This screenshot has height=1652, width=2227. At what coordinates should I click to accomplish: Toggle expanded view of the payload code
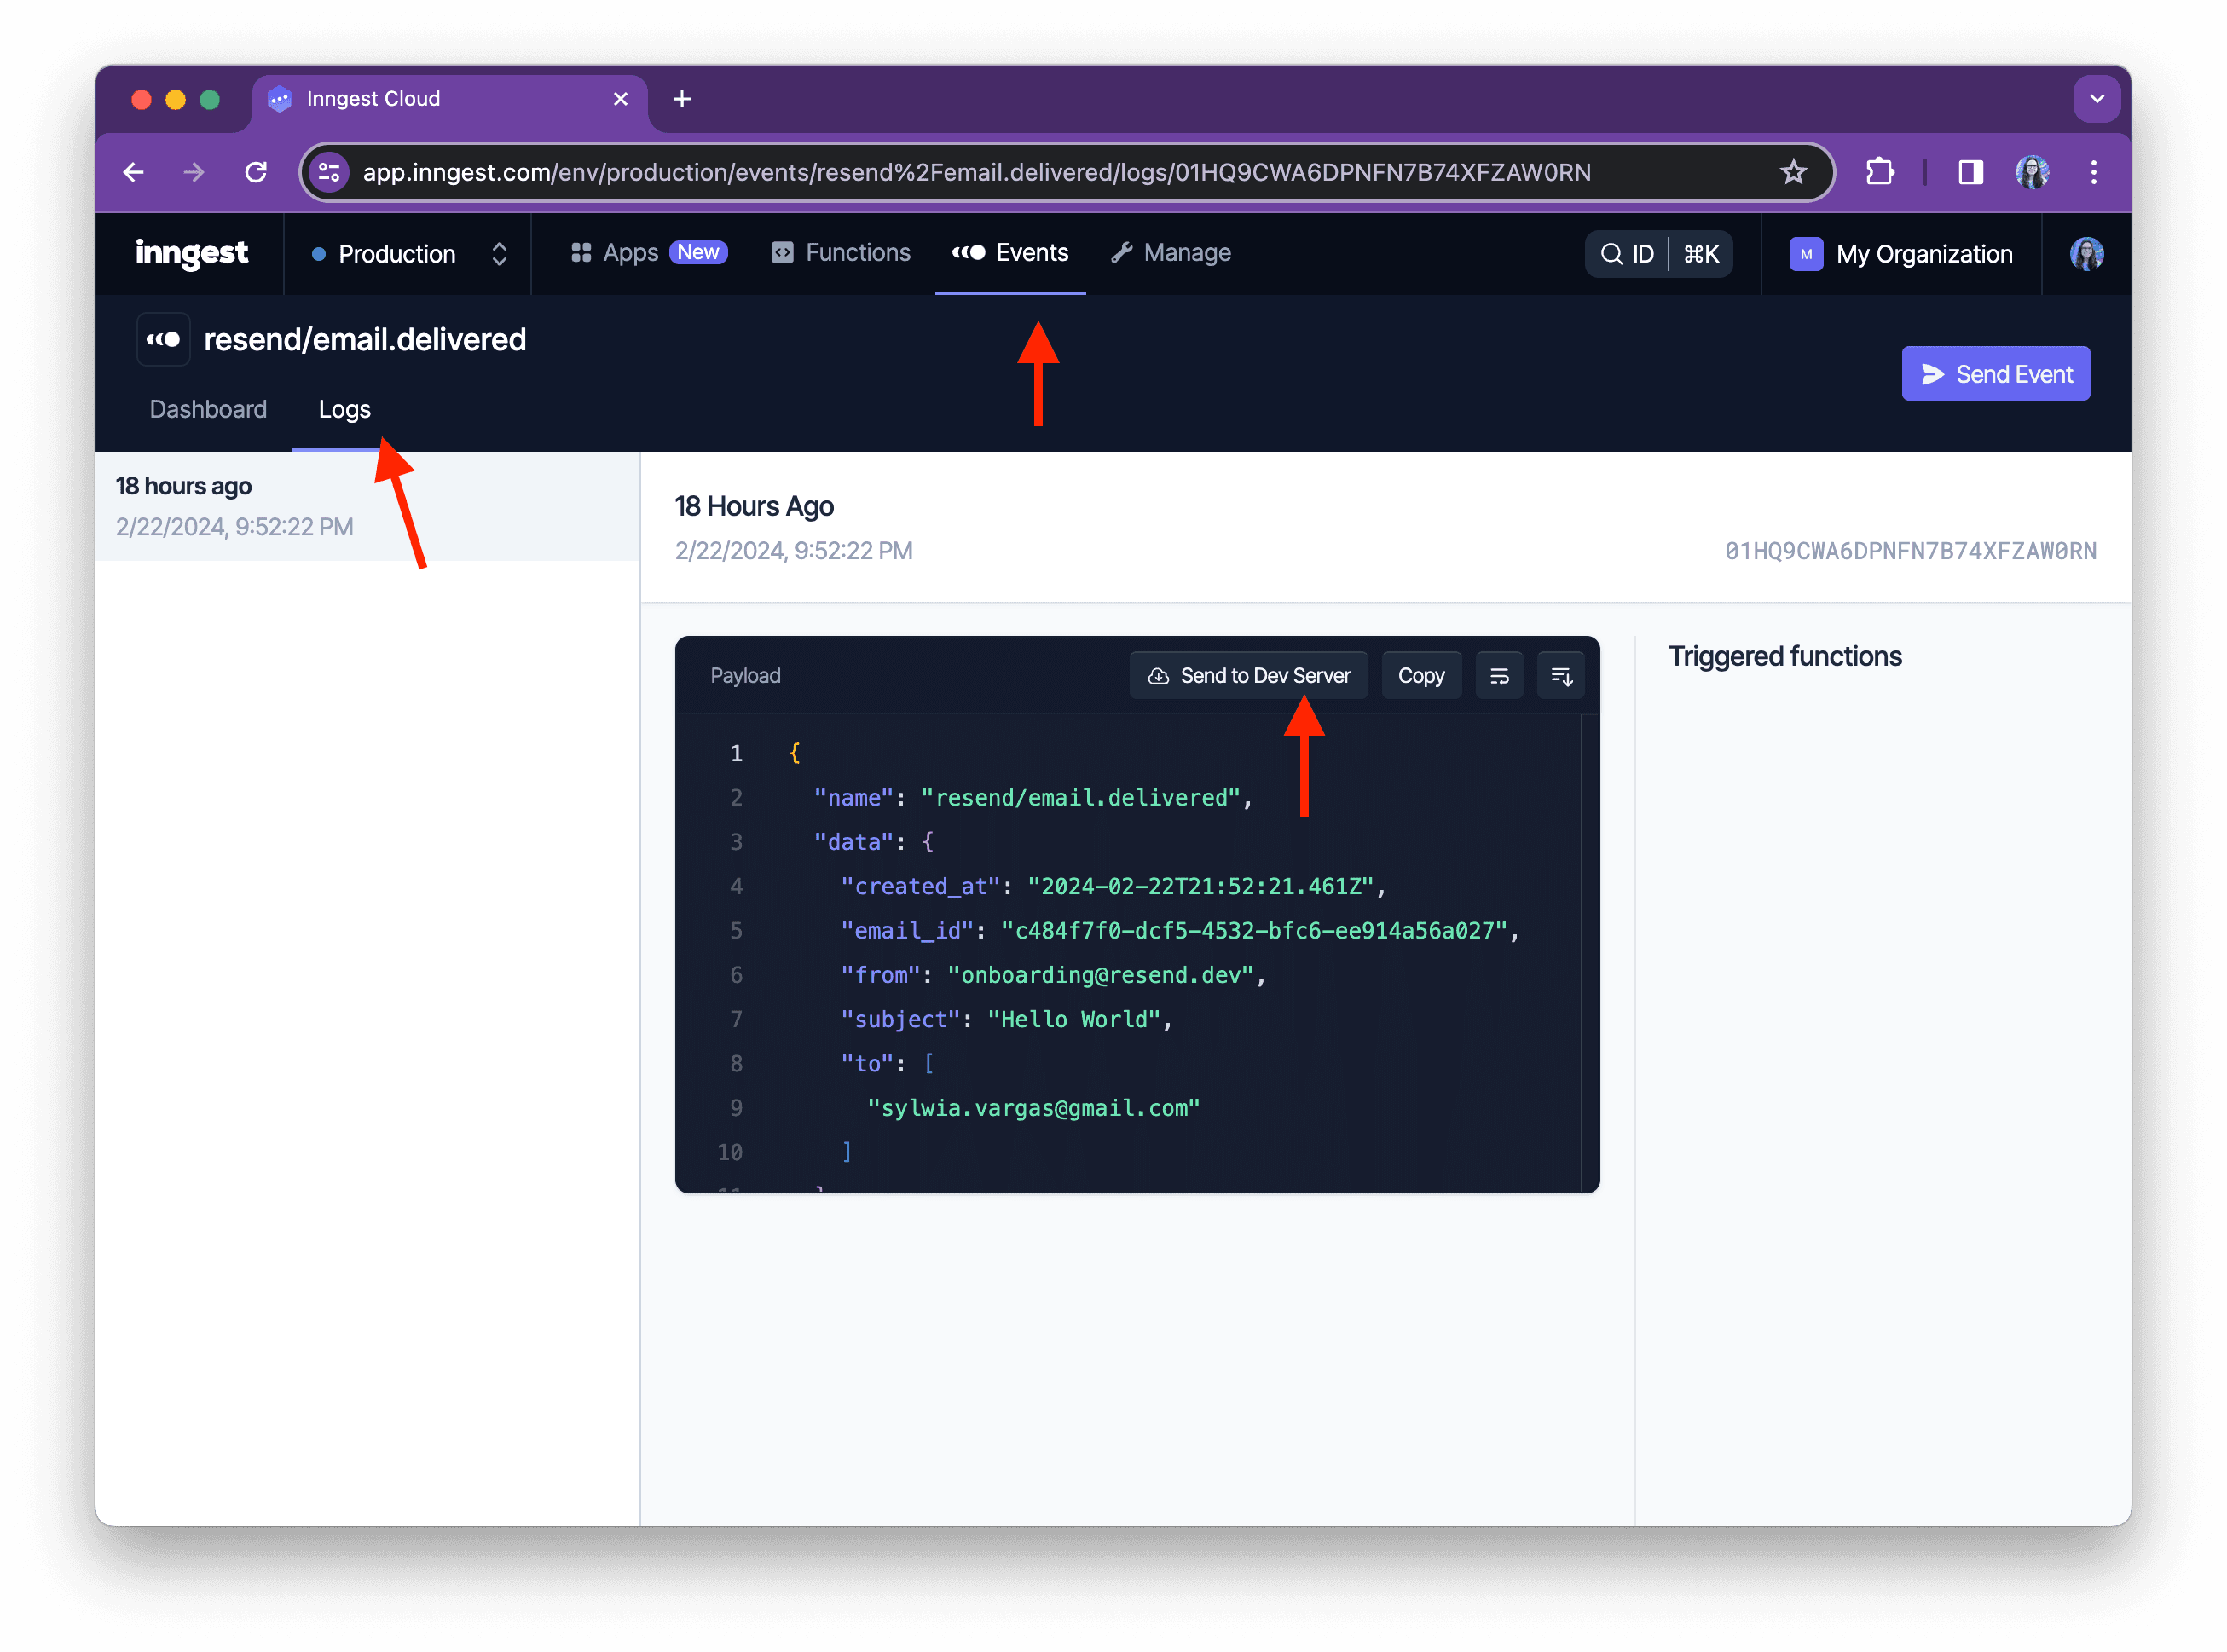pos(1561,675)
